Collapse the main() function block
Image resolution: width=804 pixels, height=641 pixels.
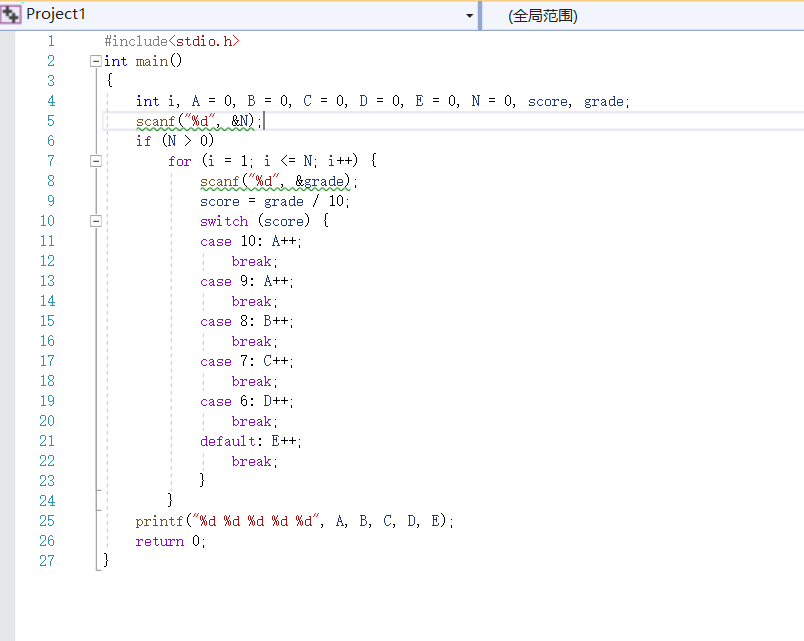(96, 61)
